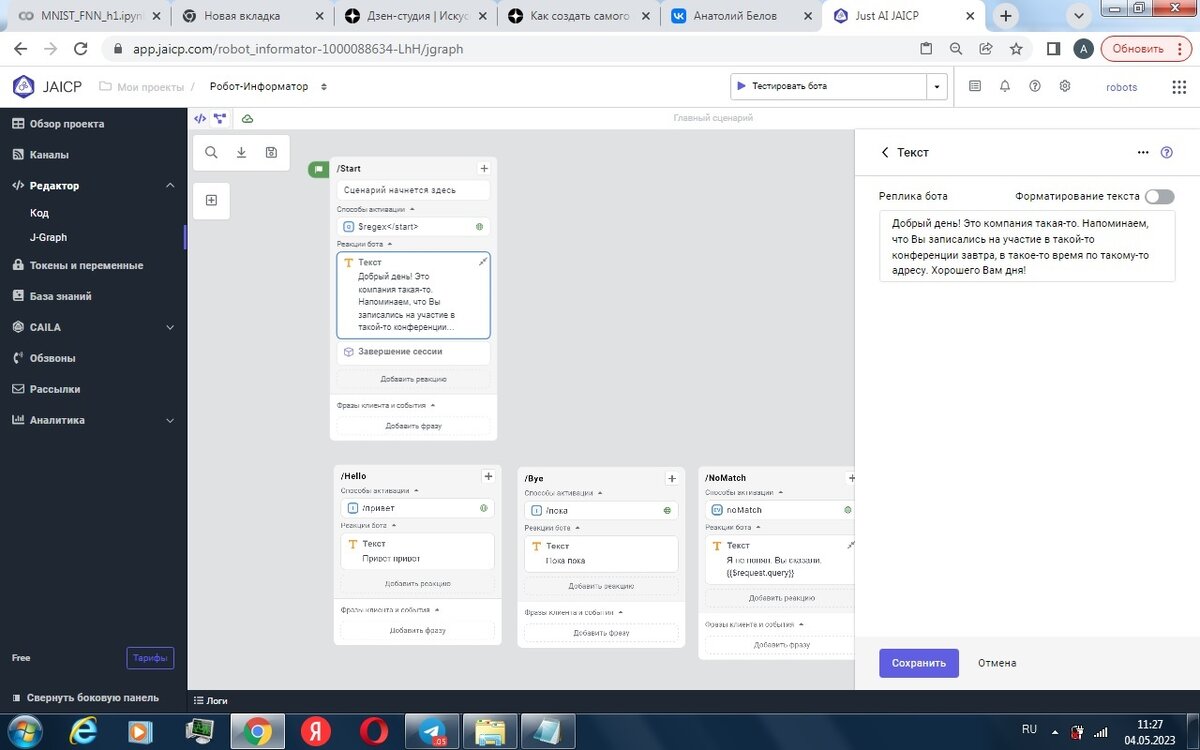Open help icon in Текст panel header
The image size is (1200, 750).
pos(1166,153)
